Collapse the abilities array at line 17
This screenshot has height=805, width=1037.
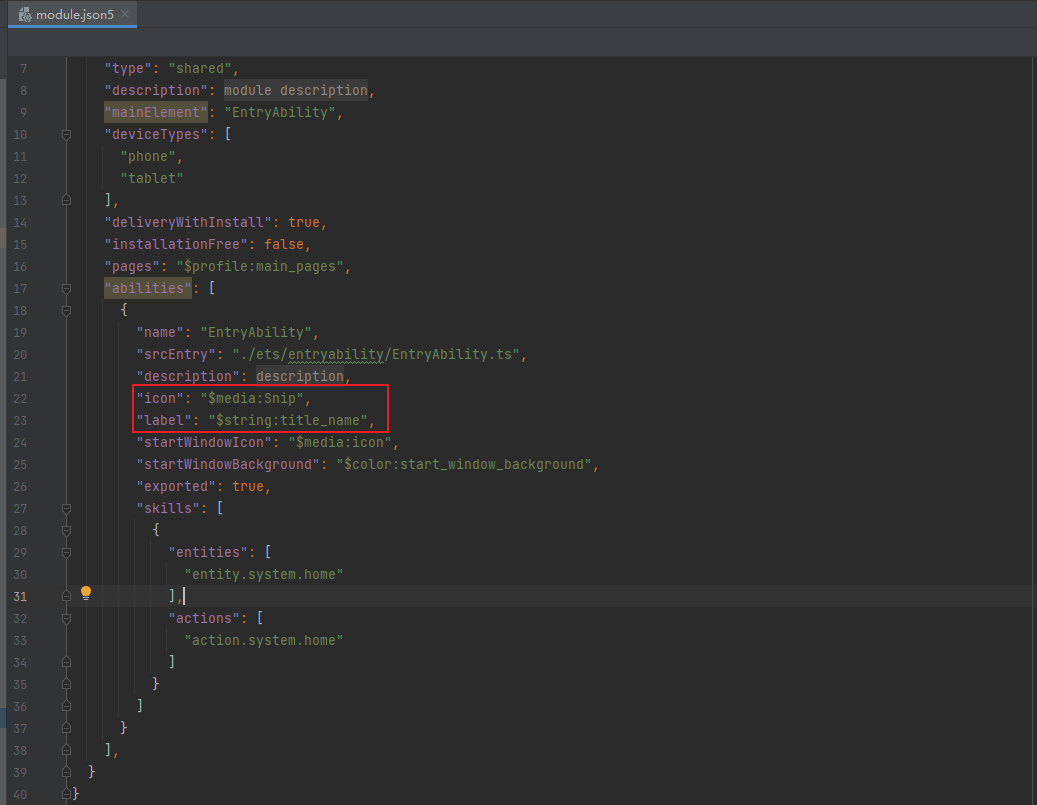[66, 288]
